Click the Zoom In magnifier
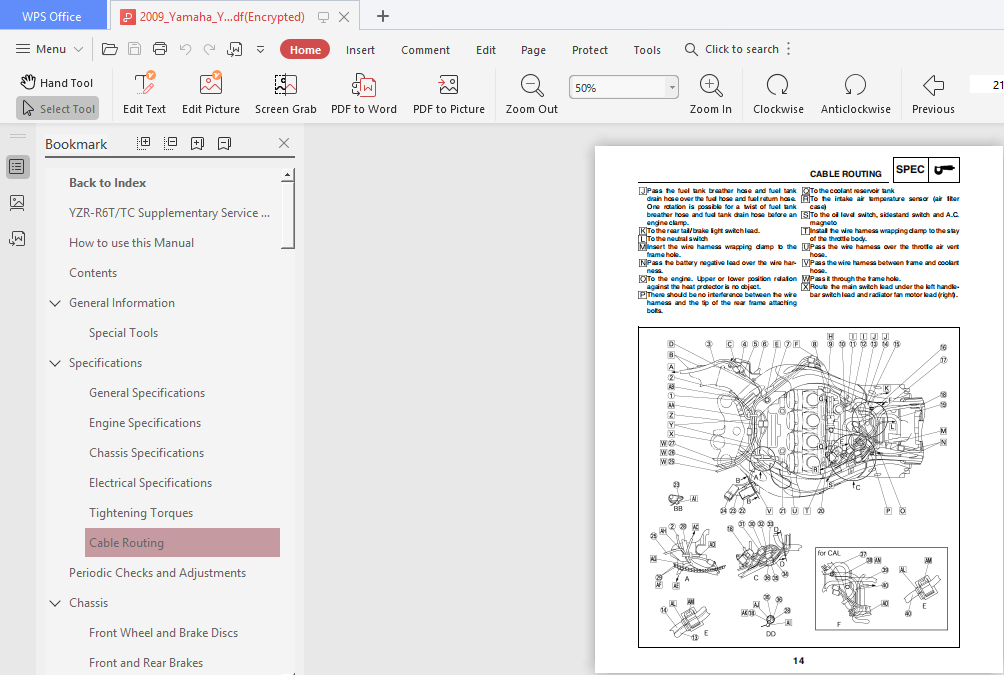1004x675 pixels. click(x=711, y=94)
